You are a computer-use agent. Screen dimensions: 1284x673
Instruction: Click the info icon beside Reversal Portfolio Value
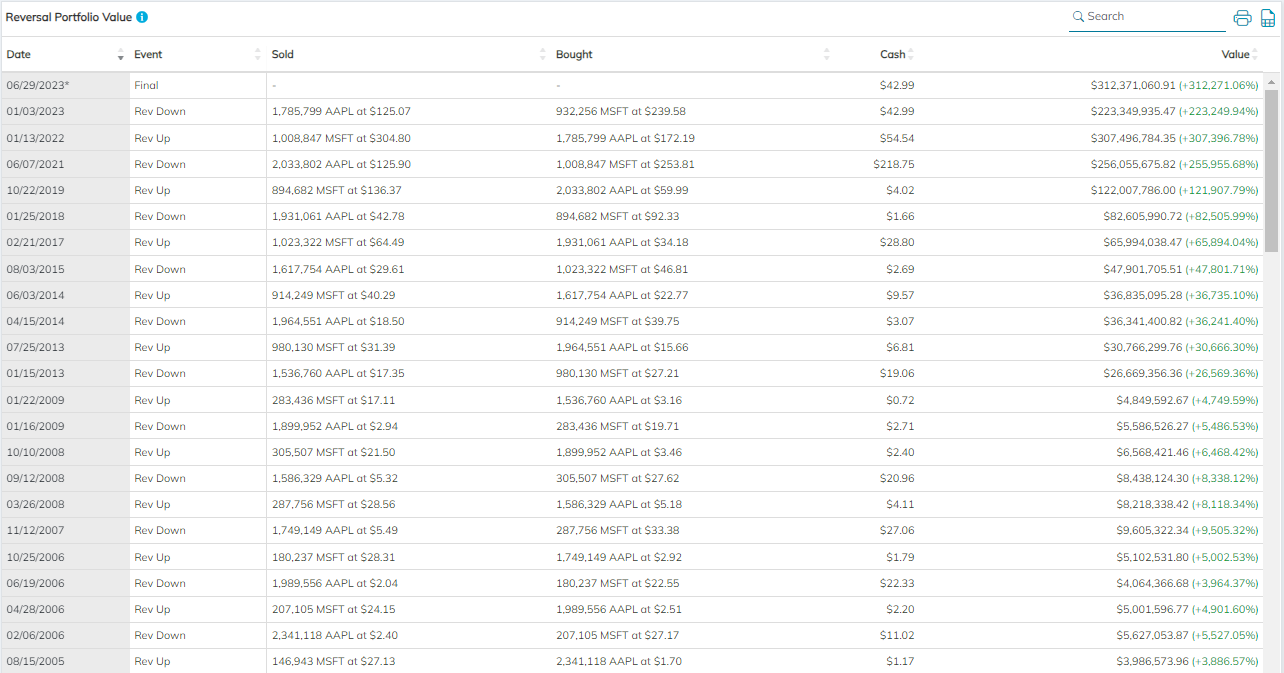click(x=142, y=18)
